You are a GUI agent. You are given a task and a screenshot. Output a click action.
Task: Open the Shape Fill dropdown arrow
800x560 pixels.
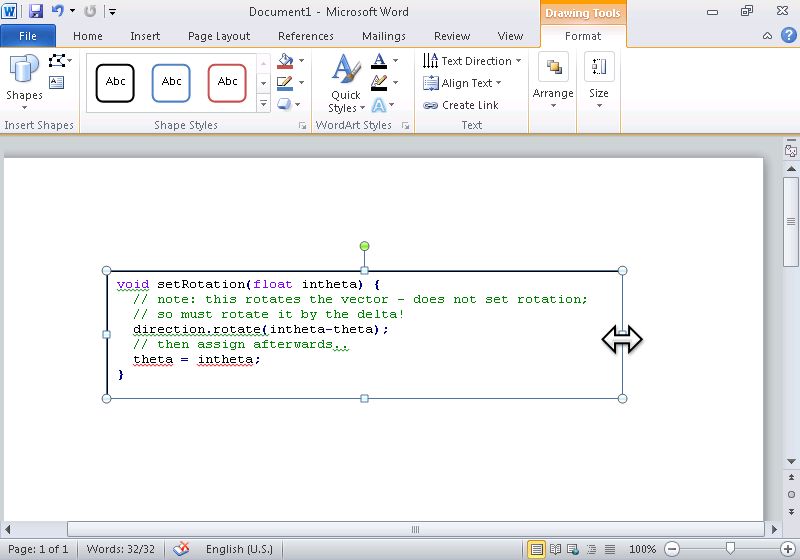coord(302,61)
